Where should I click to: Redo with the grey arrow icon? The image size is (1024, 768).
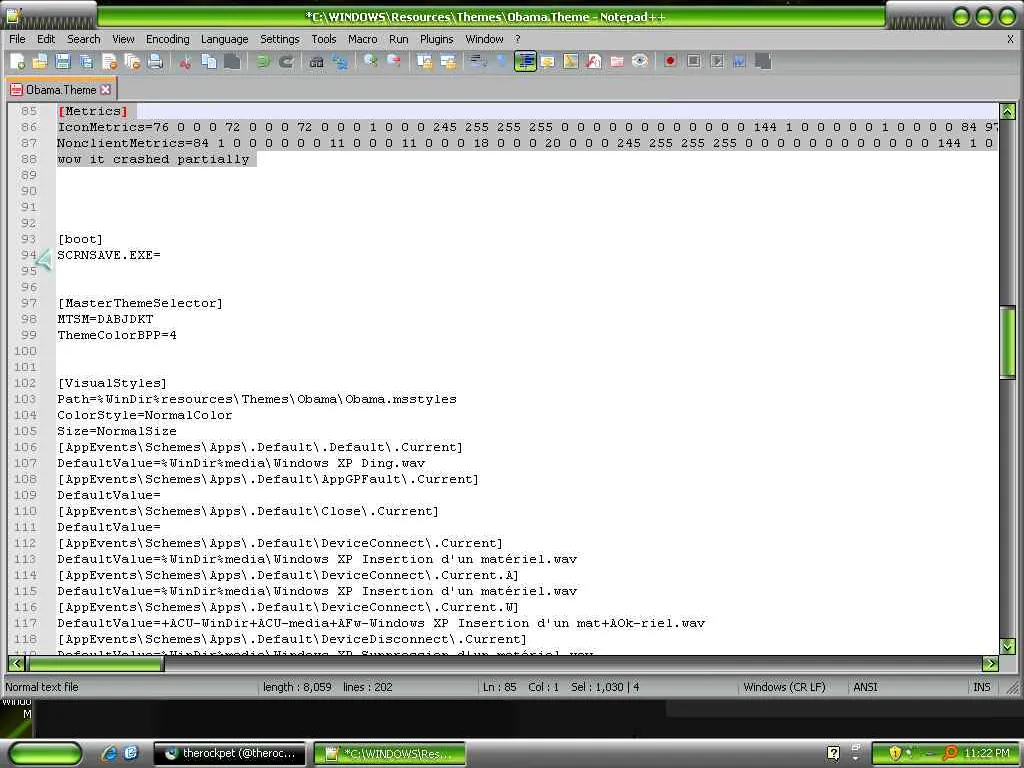point(285,61)
